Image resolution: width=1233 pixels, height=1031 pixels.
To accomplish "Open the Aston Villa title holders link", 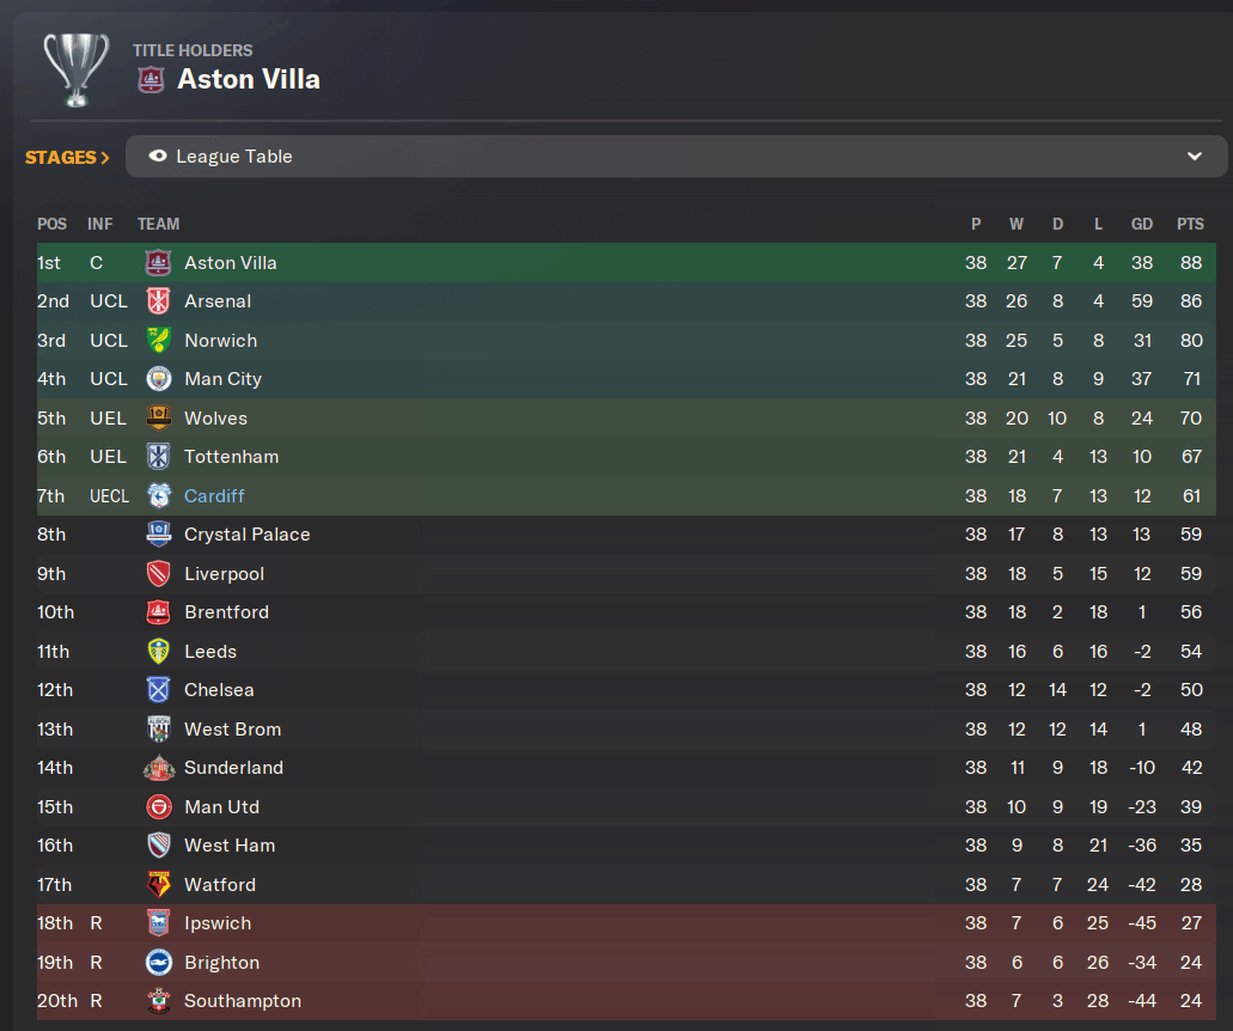I will [x=248, y=80].
